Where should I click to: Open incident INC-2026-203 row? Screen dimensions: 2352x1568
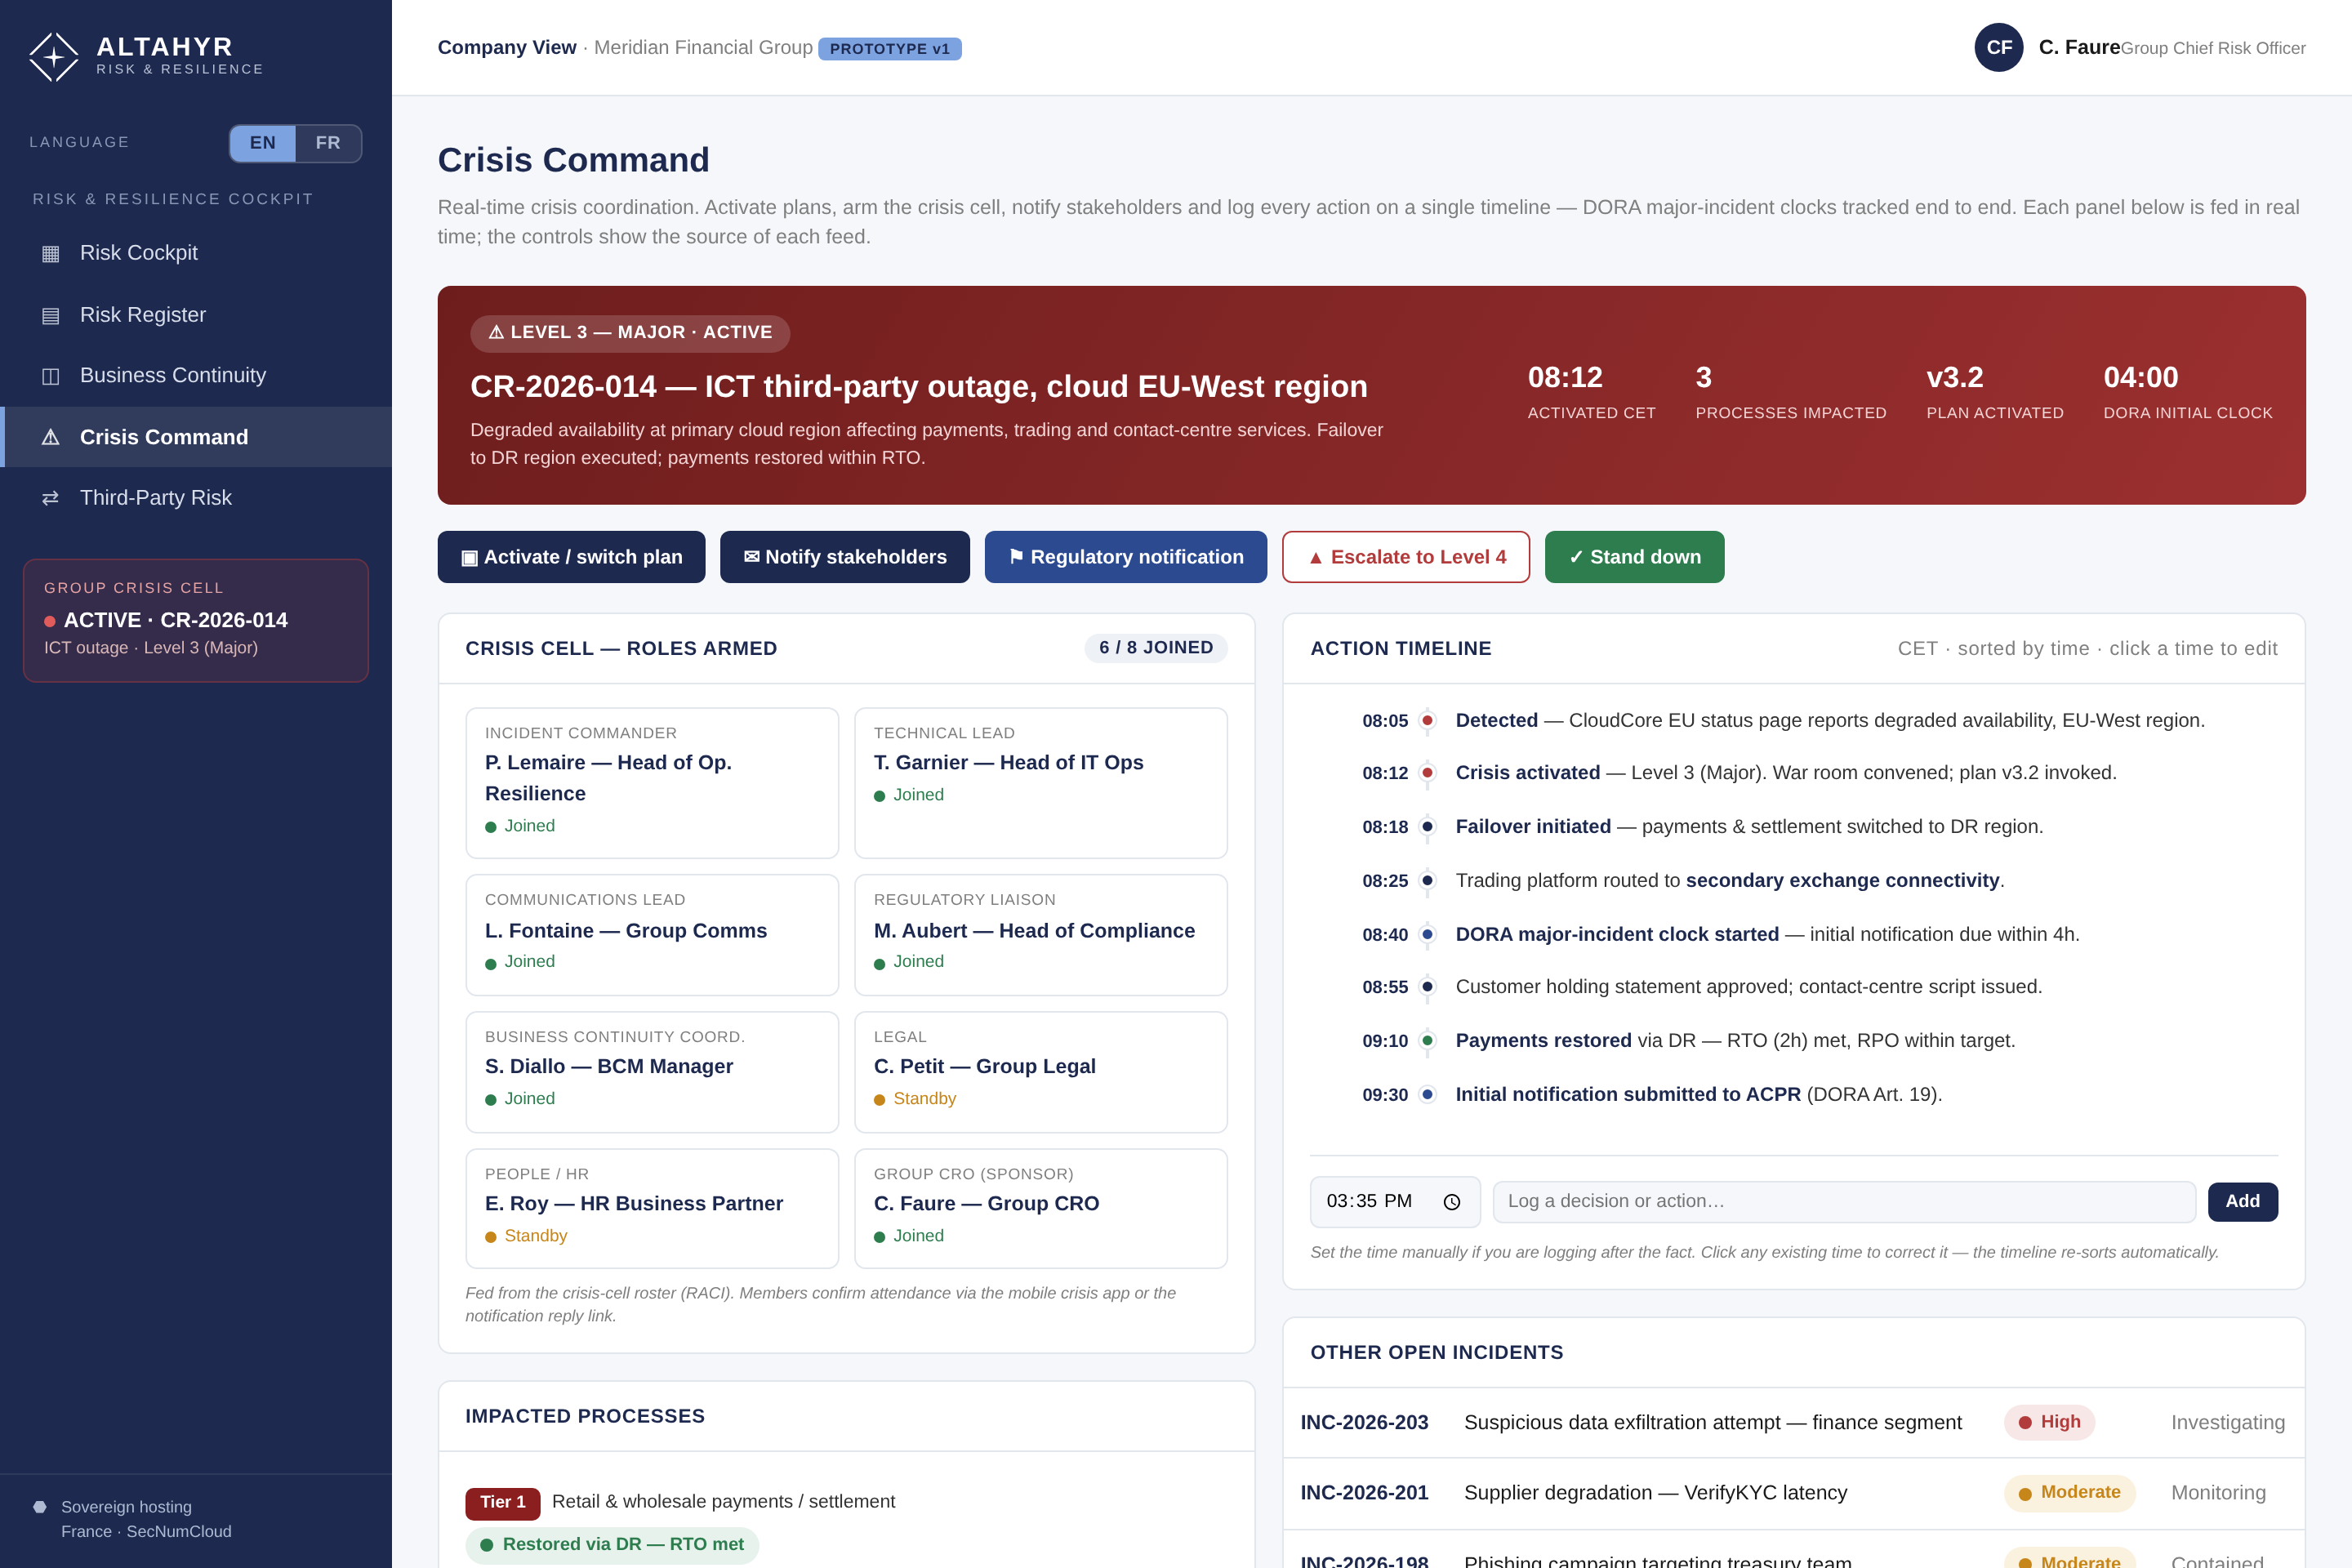click(1793, 1422)
